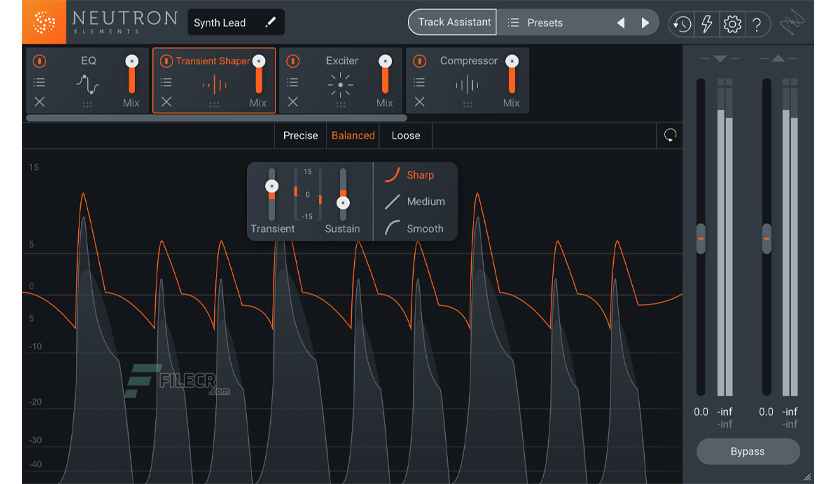Select the Compressor waveform icon
Image resolution: width=836 pixels, height=484 pixels.
point(467,84)
